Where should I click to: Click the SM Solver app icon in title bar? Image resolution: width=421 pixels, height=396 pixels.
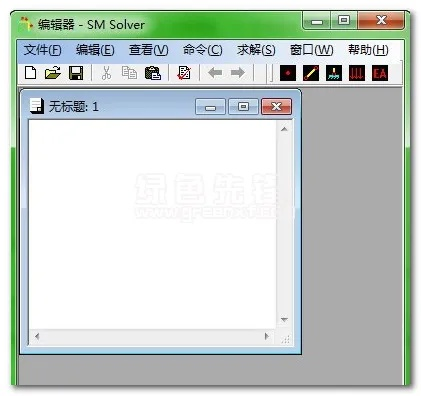pyautogui.click(x=26, y=24)
